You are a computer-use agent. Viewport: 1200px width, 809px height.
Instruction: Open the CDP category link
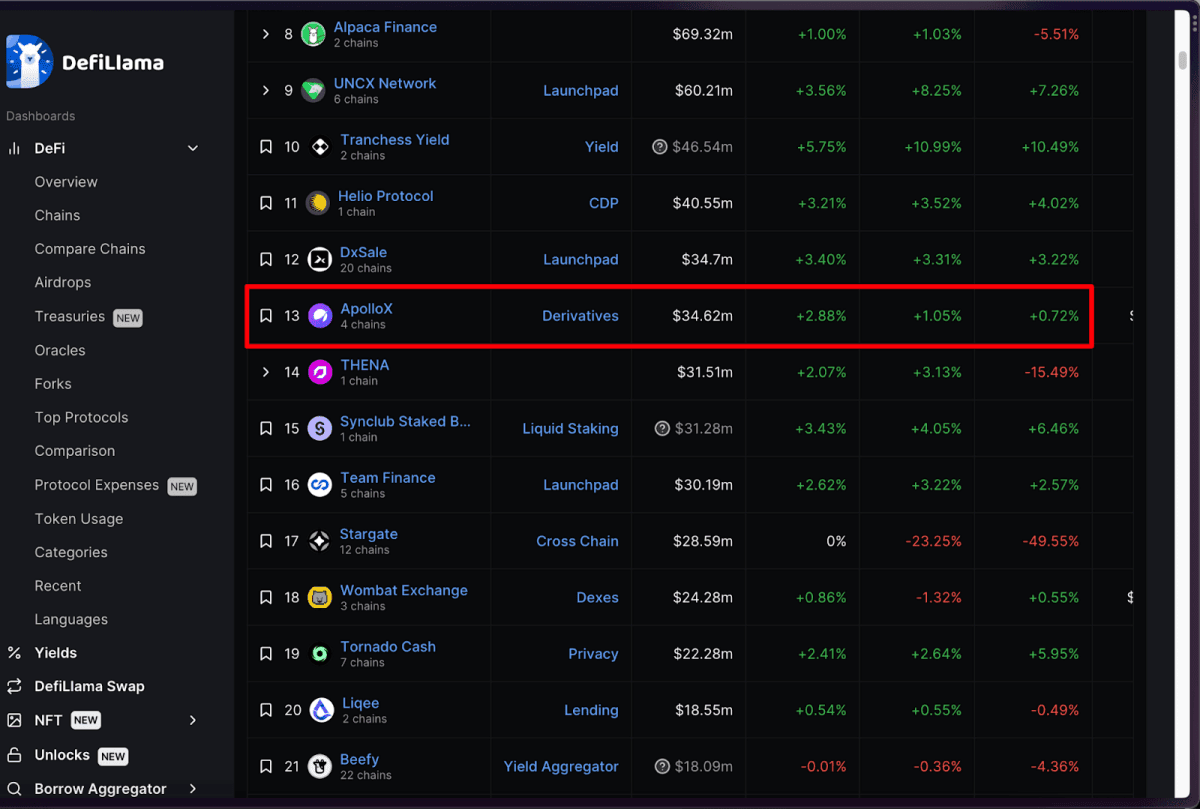604,203
